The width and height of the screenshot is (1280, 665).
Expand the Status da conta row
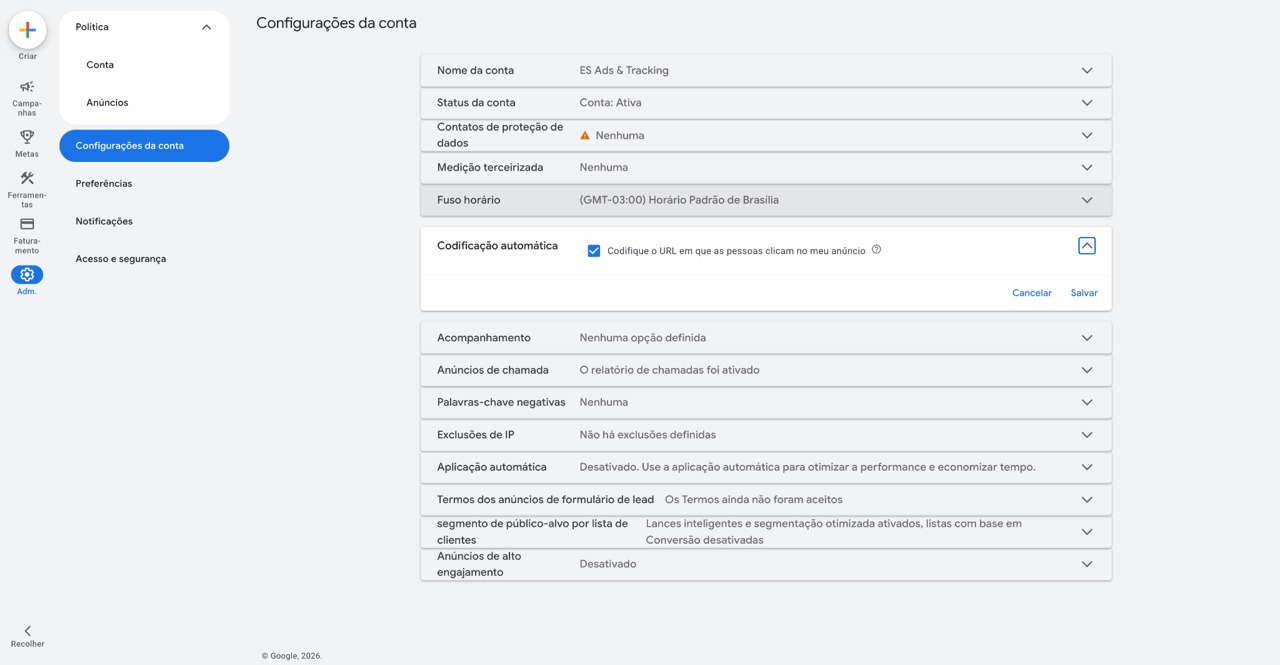pyautogui.click(x=766, y=103)
